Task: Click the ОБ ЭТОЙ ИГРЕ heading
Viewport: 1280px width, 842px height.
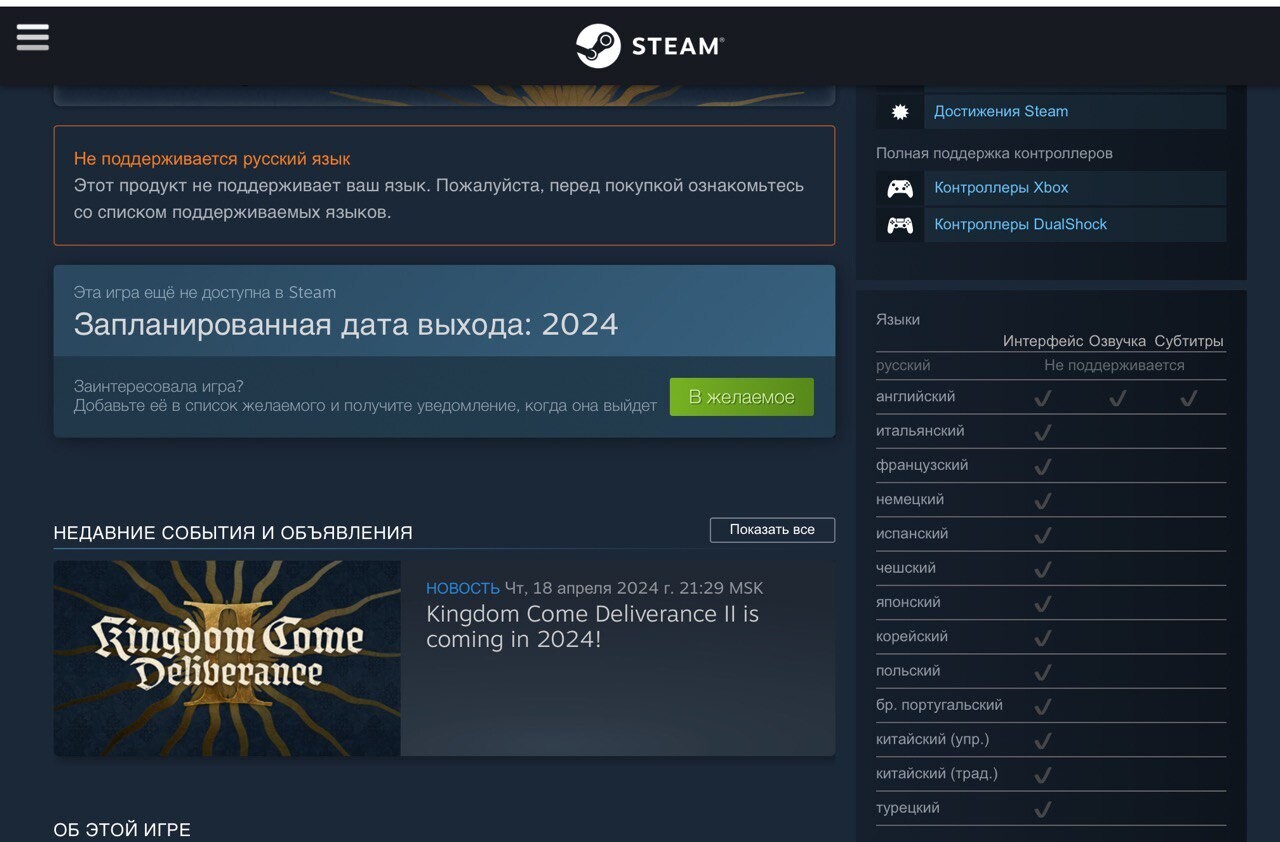Action: pyautogui.click(x=122, y=830)
